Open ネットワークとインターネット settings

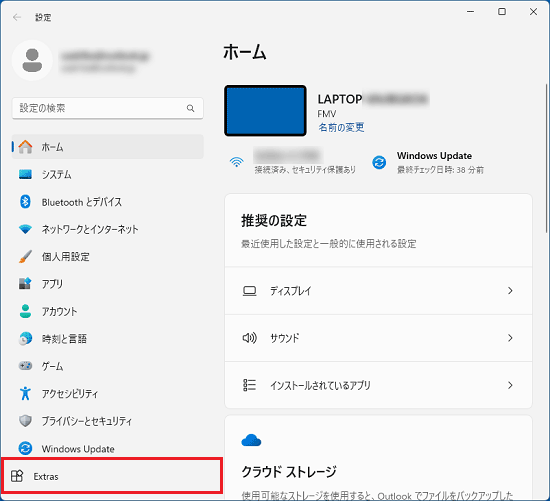tap(108, 229)
